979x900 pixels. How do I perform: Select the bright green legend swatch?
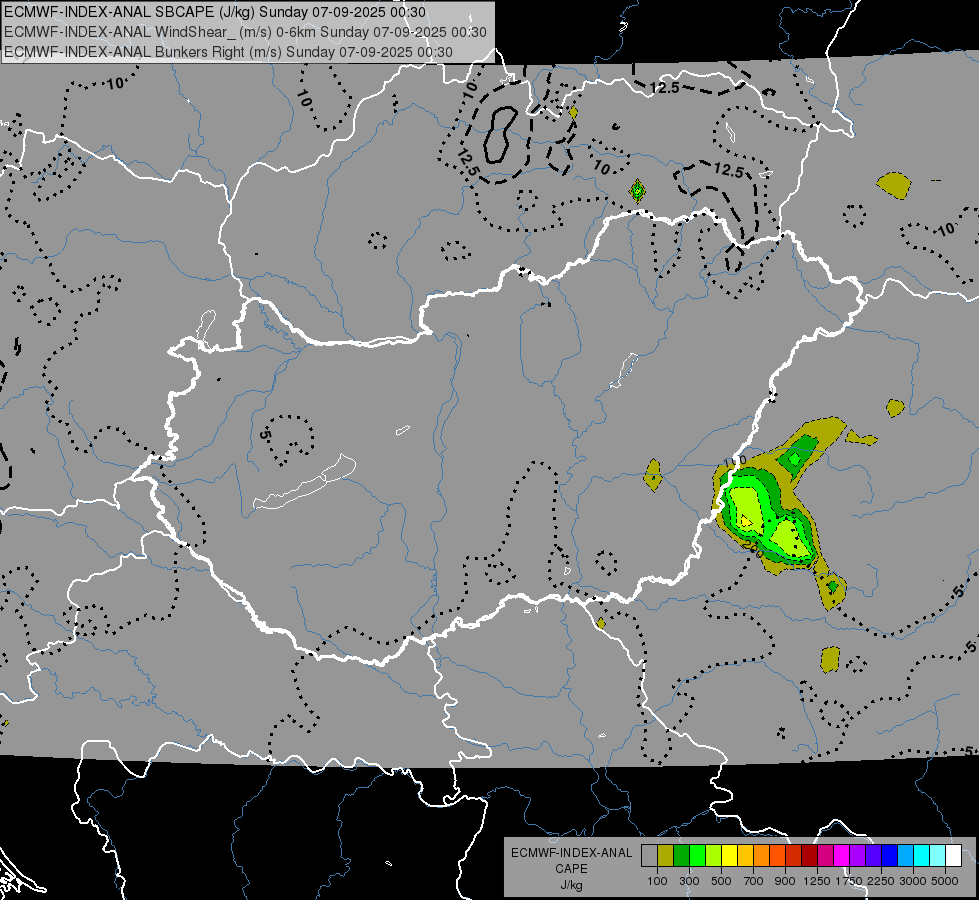click(697, 855)
